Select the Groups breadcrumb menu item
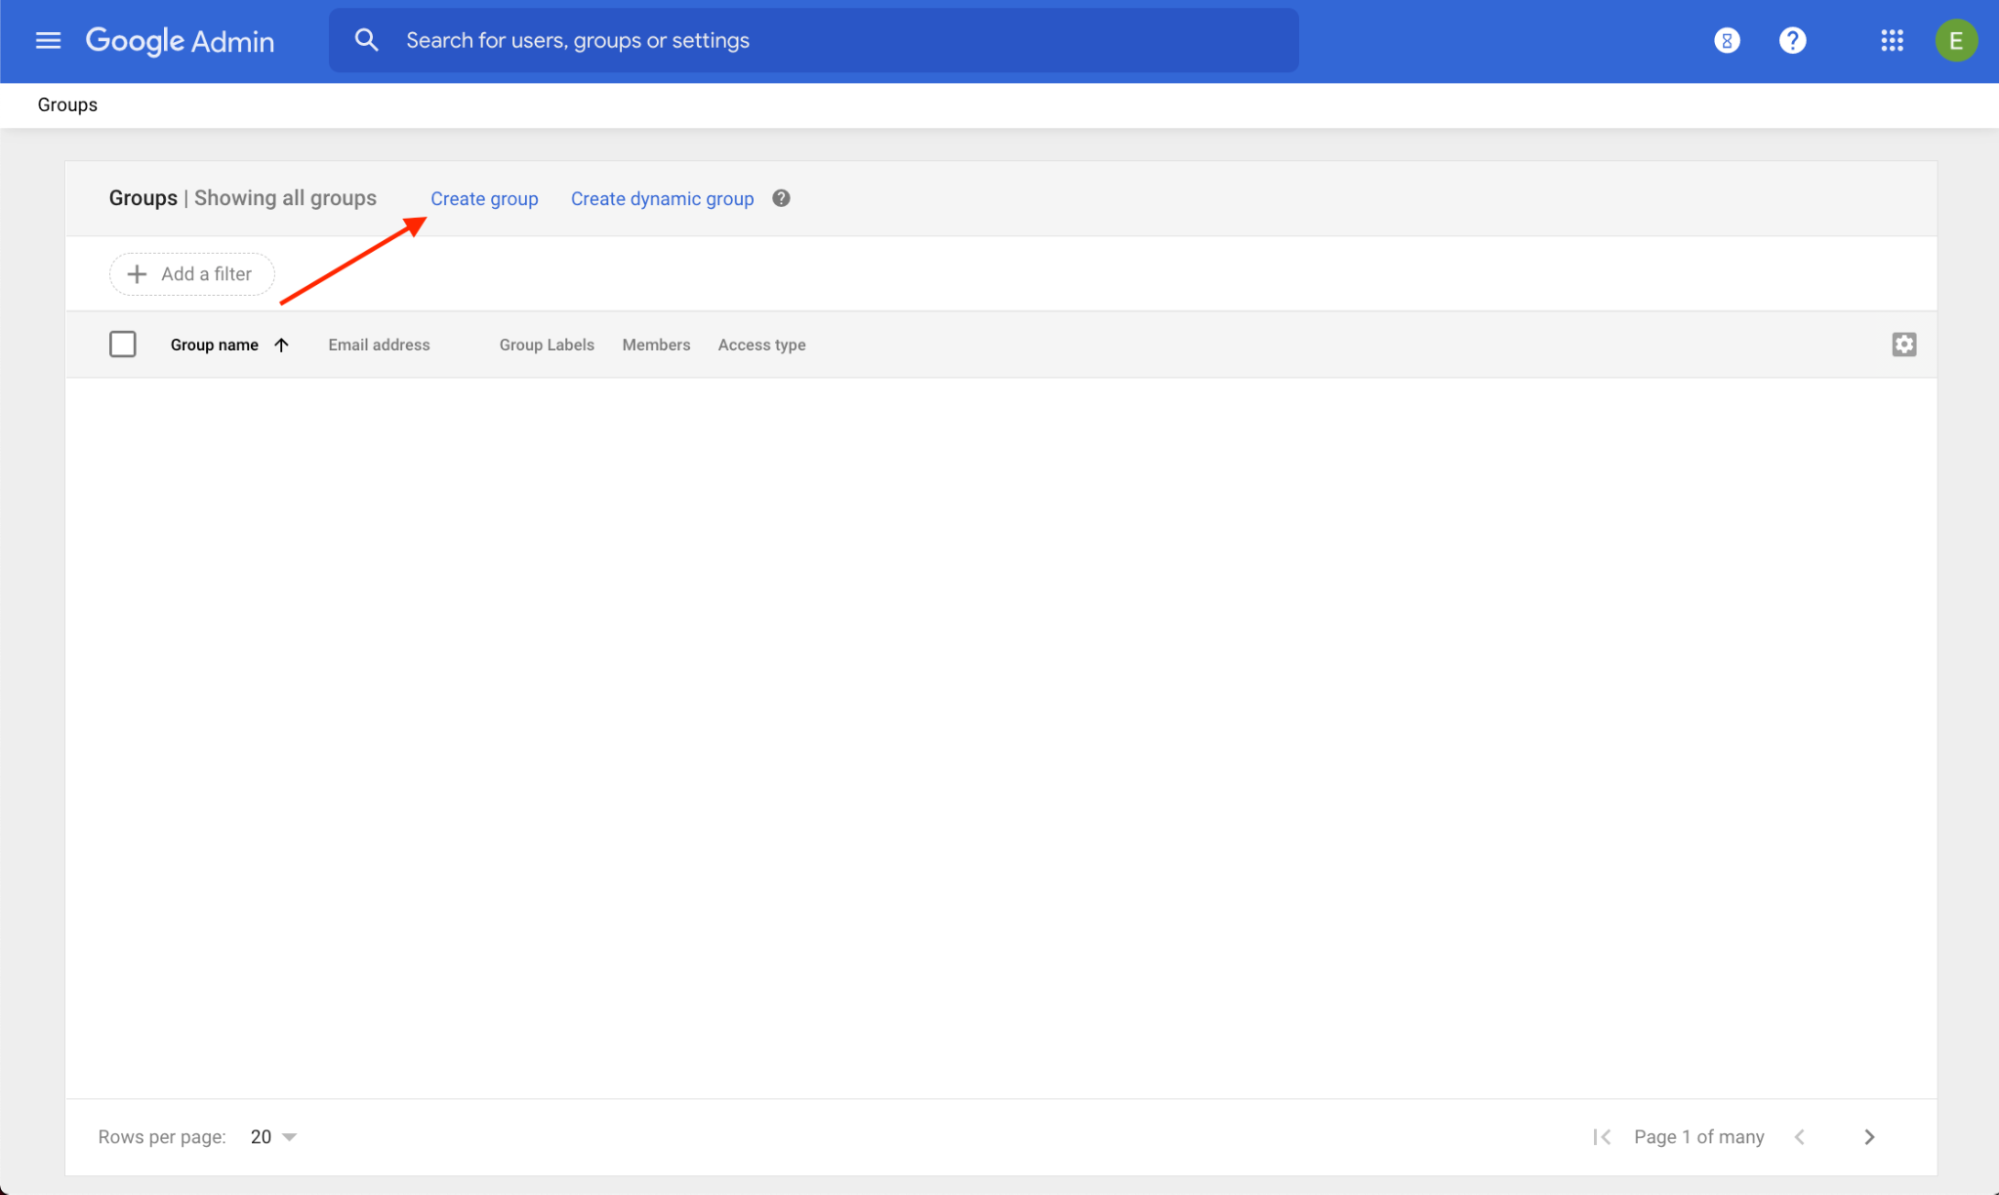This screenshot has width=1999, height=1195. click(x=68, y=104)
